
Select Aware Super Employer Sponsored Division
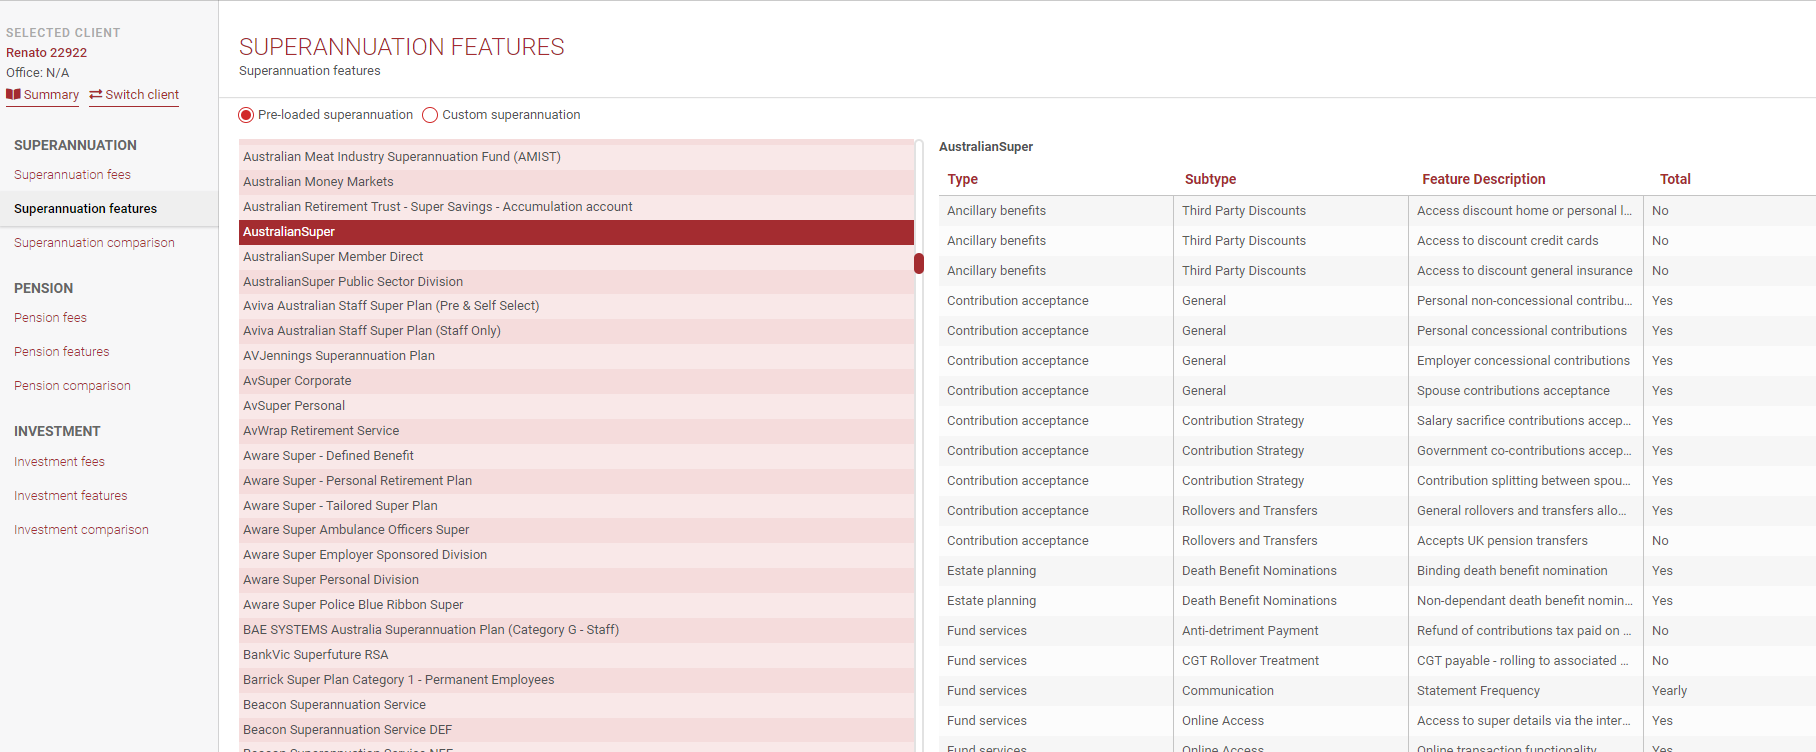[576, 555]
